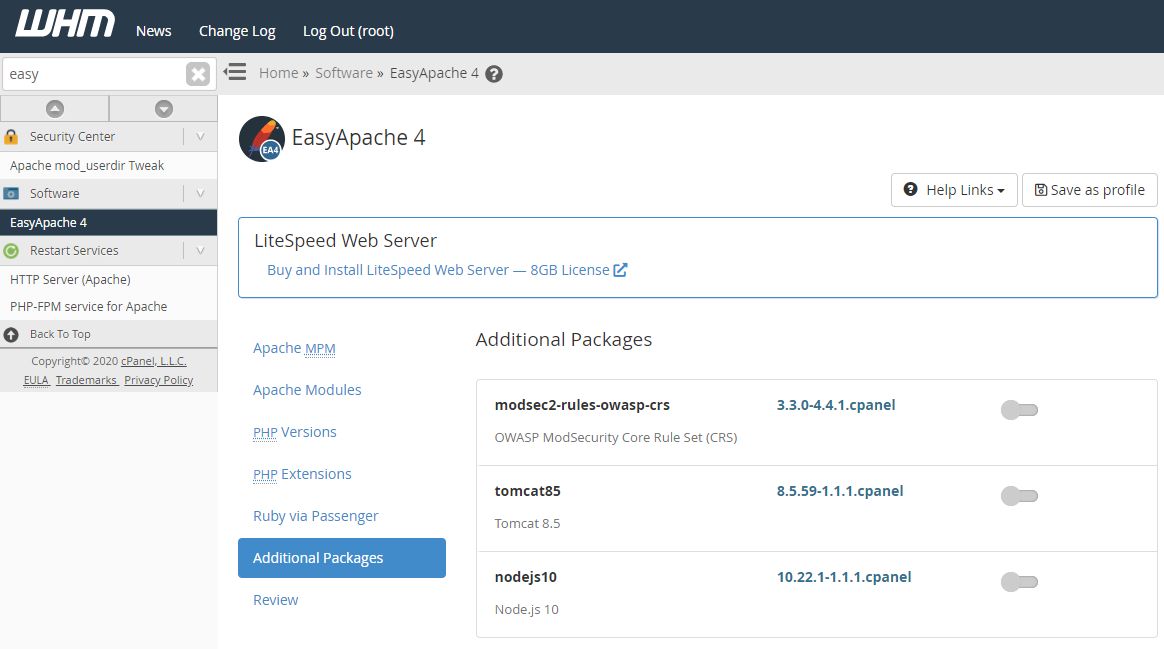Click the down arrow button in the sidebar
Screen dimensions: 1164x649
(x=164, y=108)
